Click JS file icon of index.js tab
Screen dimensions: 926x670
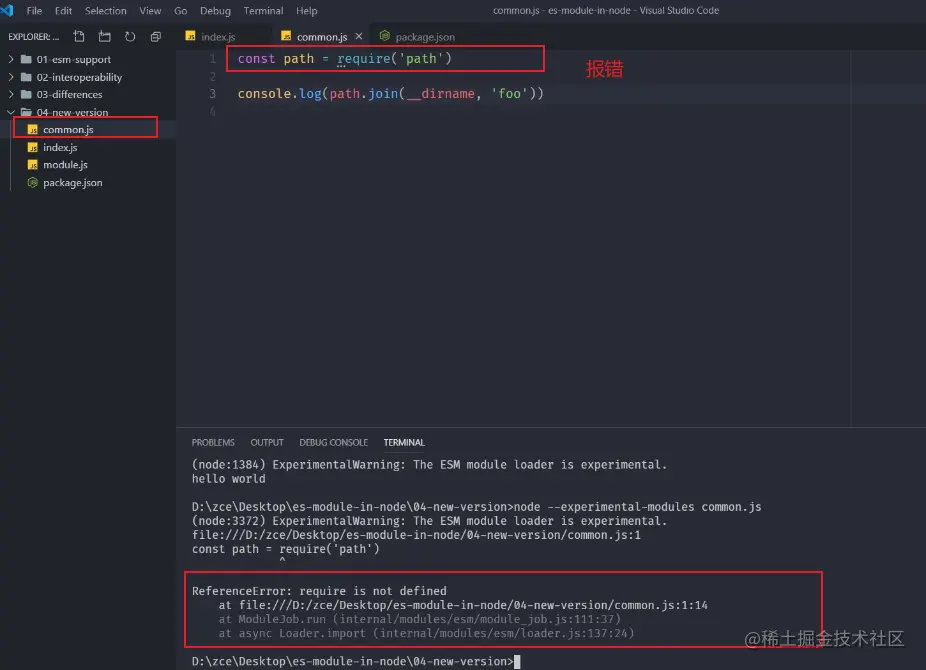click(190, 36)
